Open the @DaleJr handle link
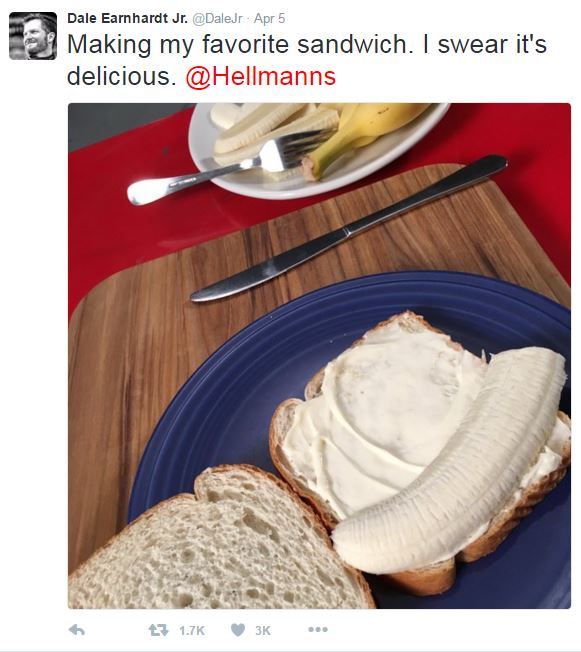Screen dimensions: 581x652 pyautogui.click(x=217, y=19)
